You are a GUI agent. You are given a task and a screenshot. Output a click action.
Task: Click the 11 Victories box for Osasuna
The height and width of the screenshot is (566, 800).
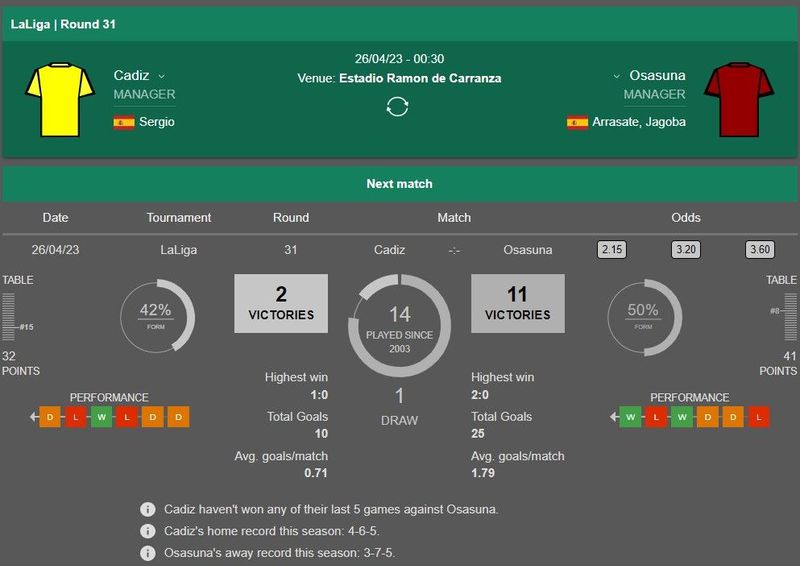tap(518, 304)
